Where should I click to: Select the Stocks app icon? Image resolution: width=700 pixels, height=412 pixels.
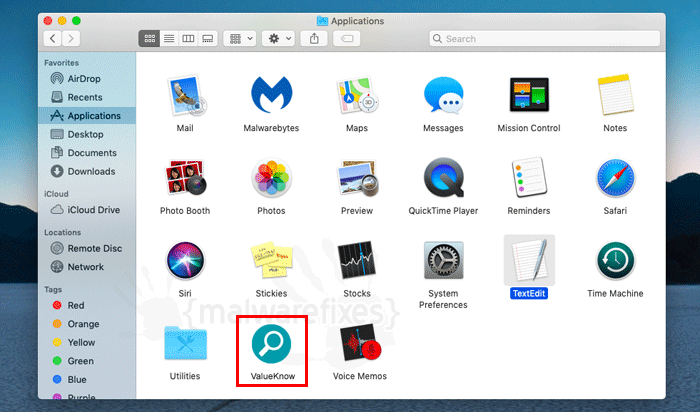356,260
